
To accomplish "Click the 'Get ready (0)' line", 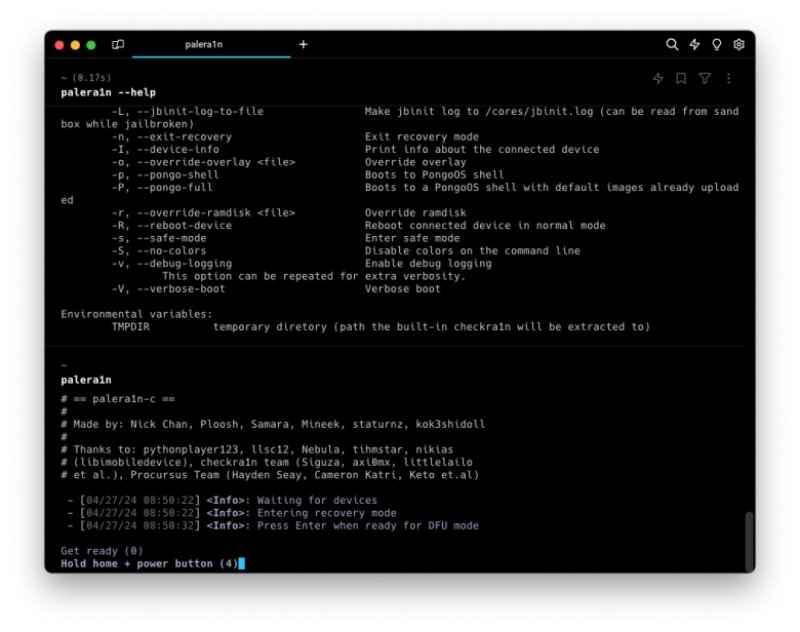I will [x=102, y=551].
